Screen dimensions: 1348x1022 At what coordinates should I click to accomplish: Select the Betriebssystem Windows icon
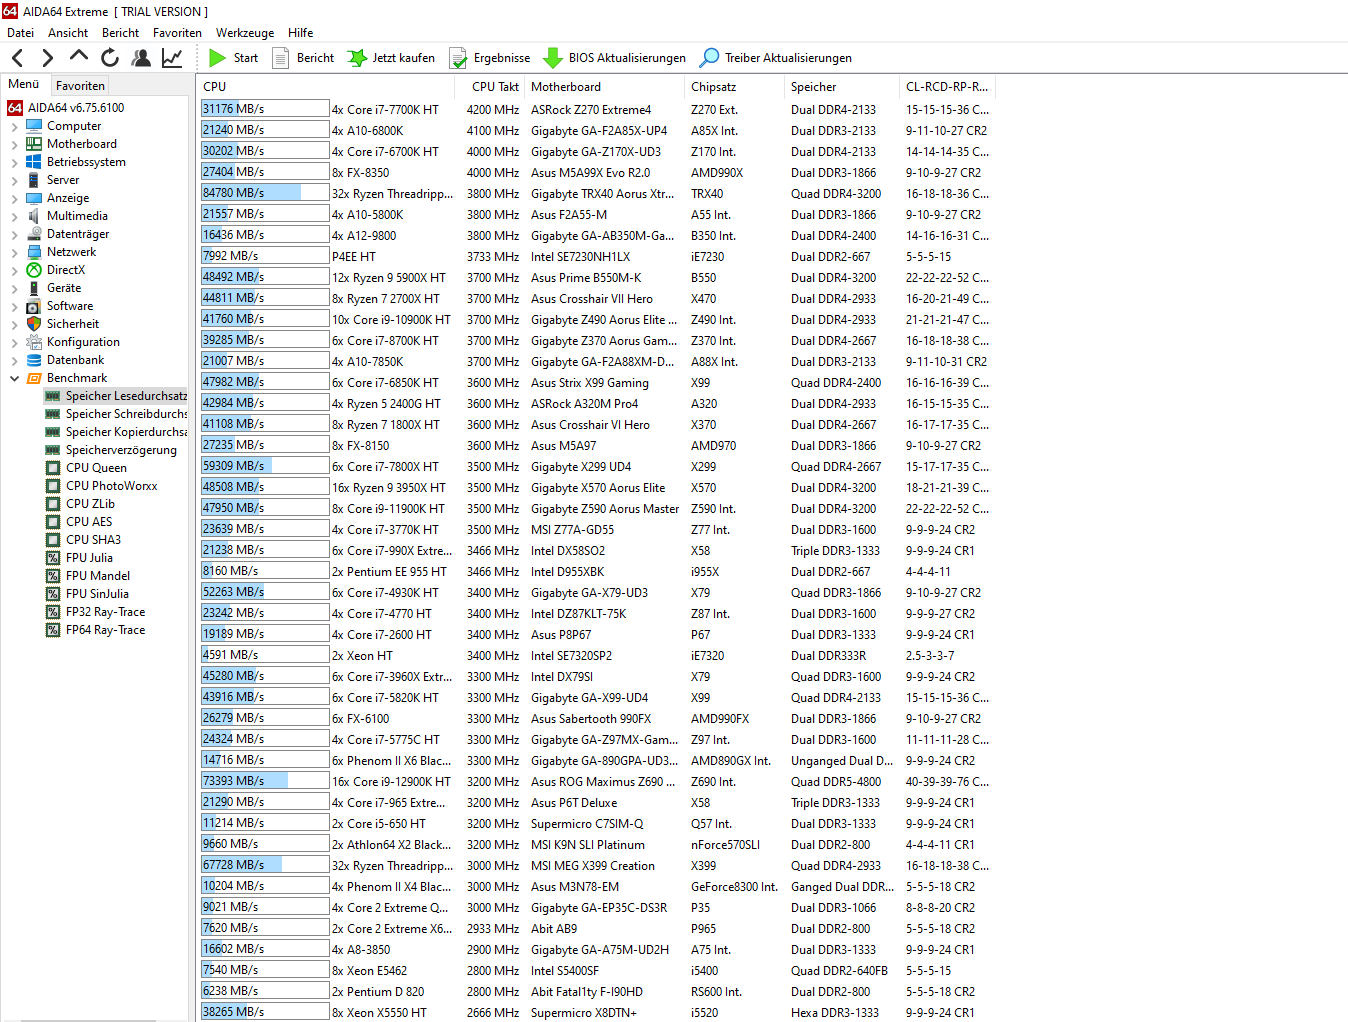(34, 162)
